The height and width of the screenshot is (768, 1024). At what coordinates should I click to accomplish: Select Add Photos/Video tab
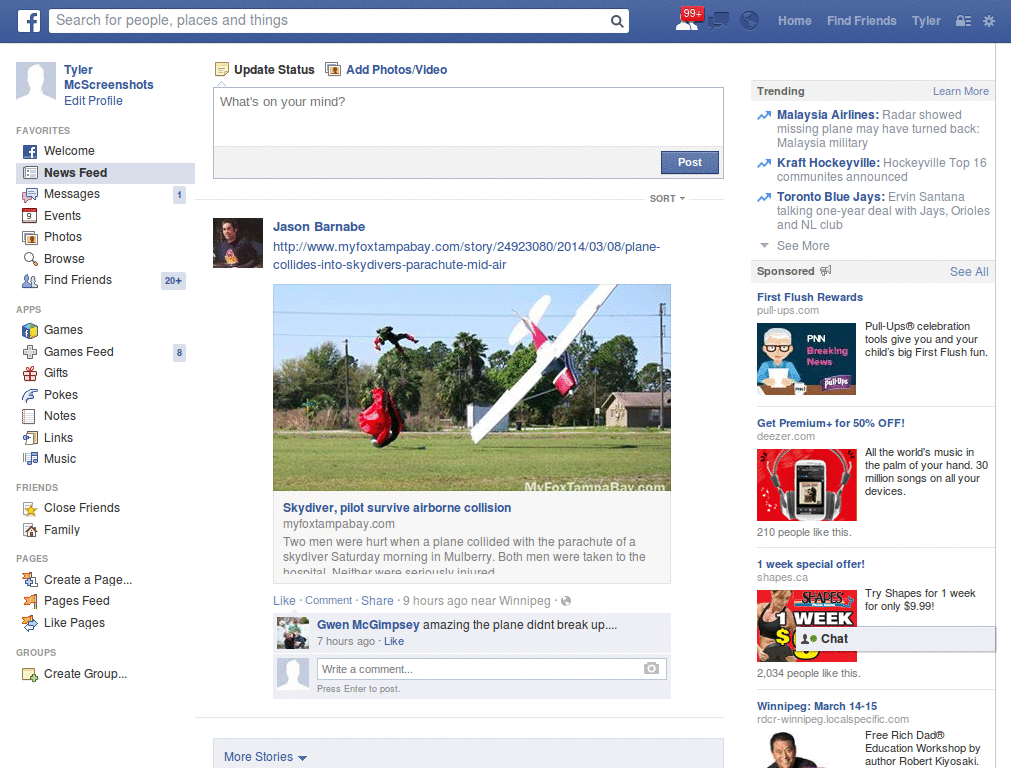pyautogui.click(x=387, y=70)
